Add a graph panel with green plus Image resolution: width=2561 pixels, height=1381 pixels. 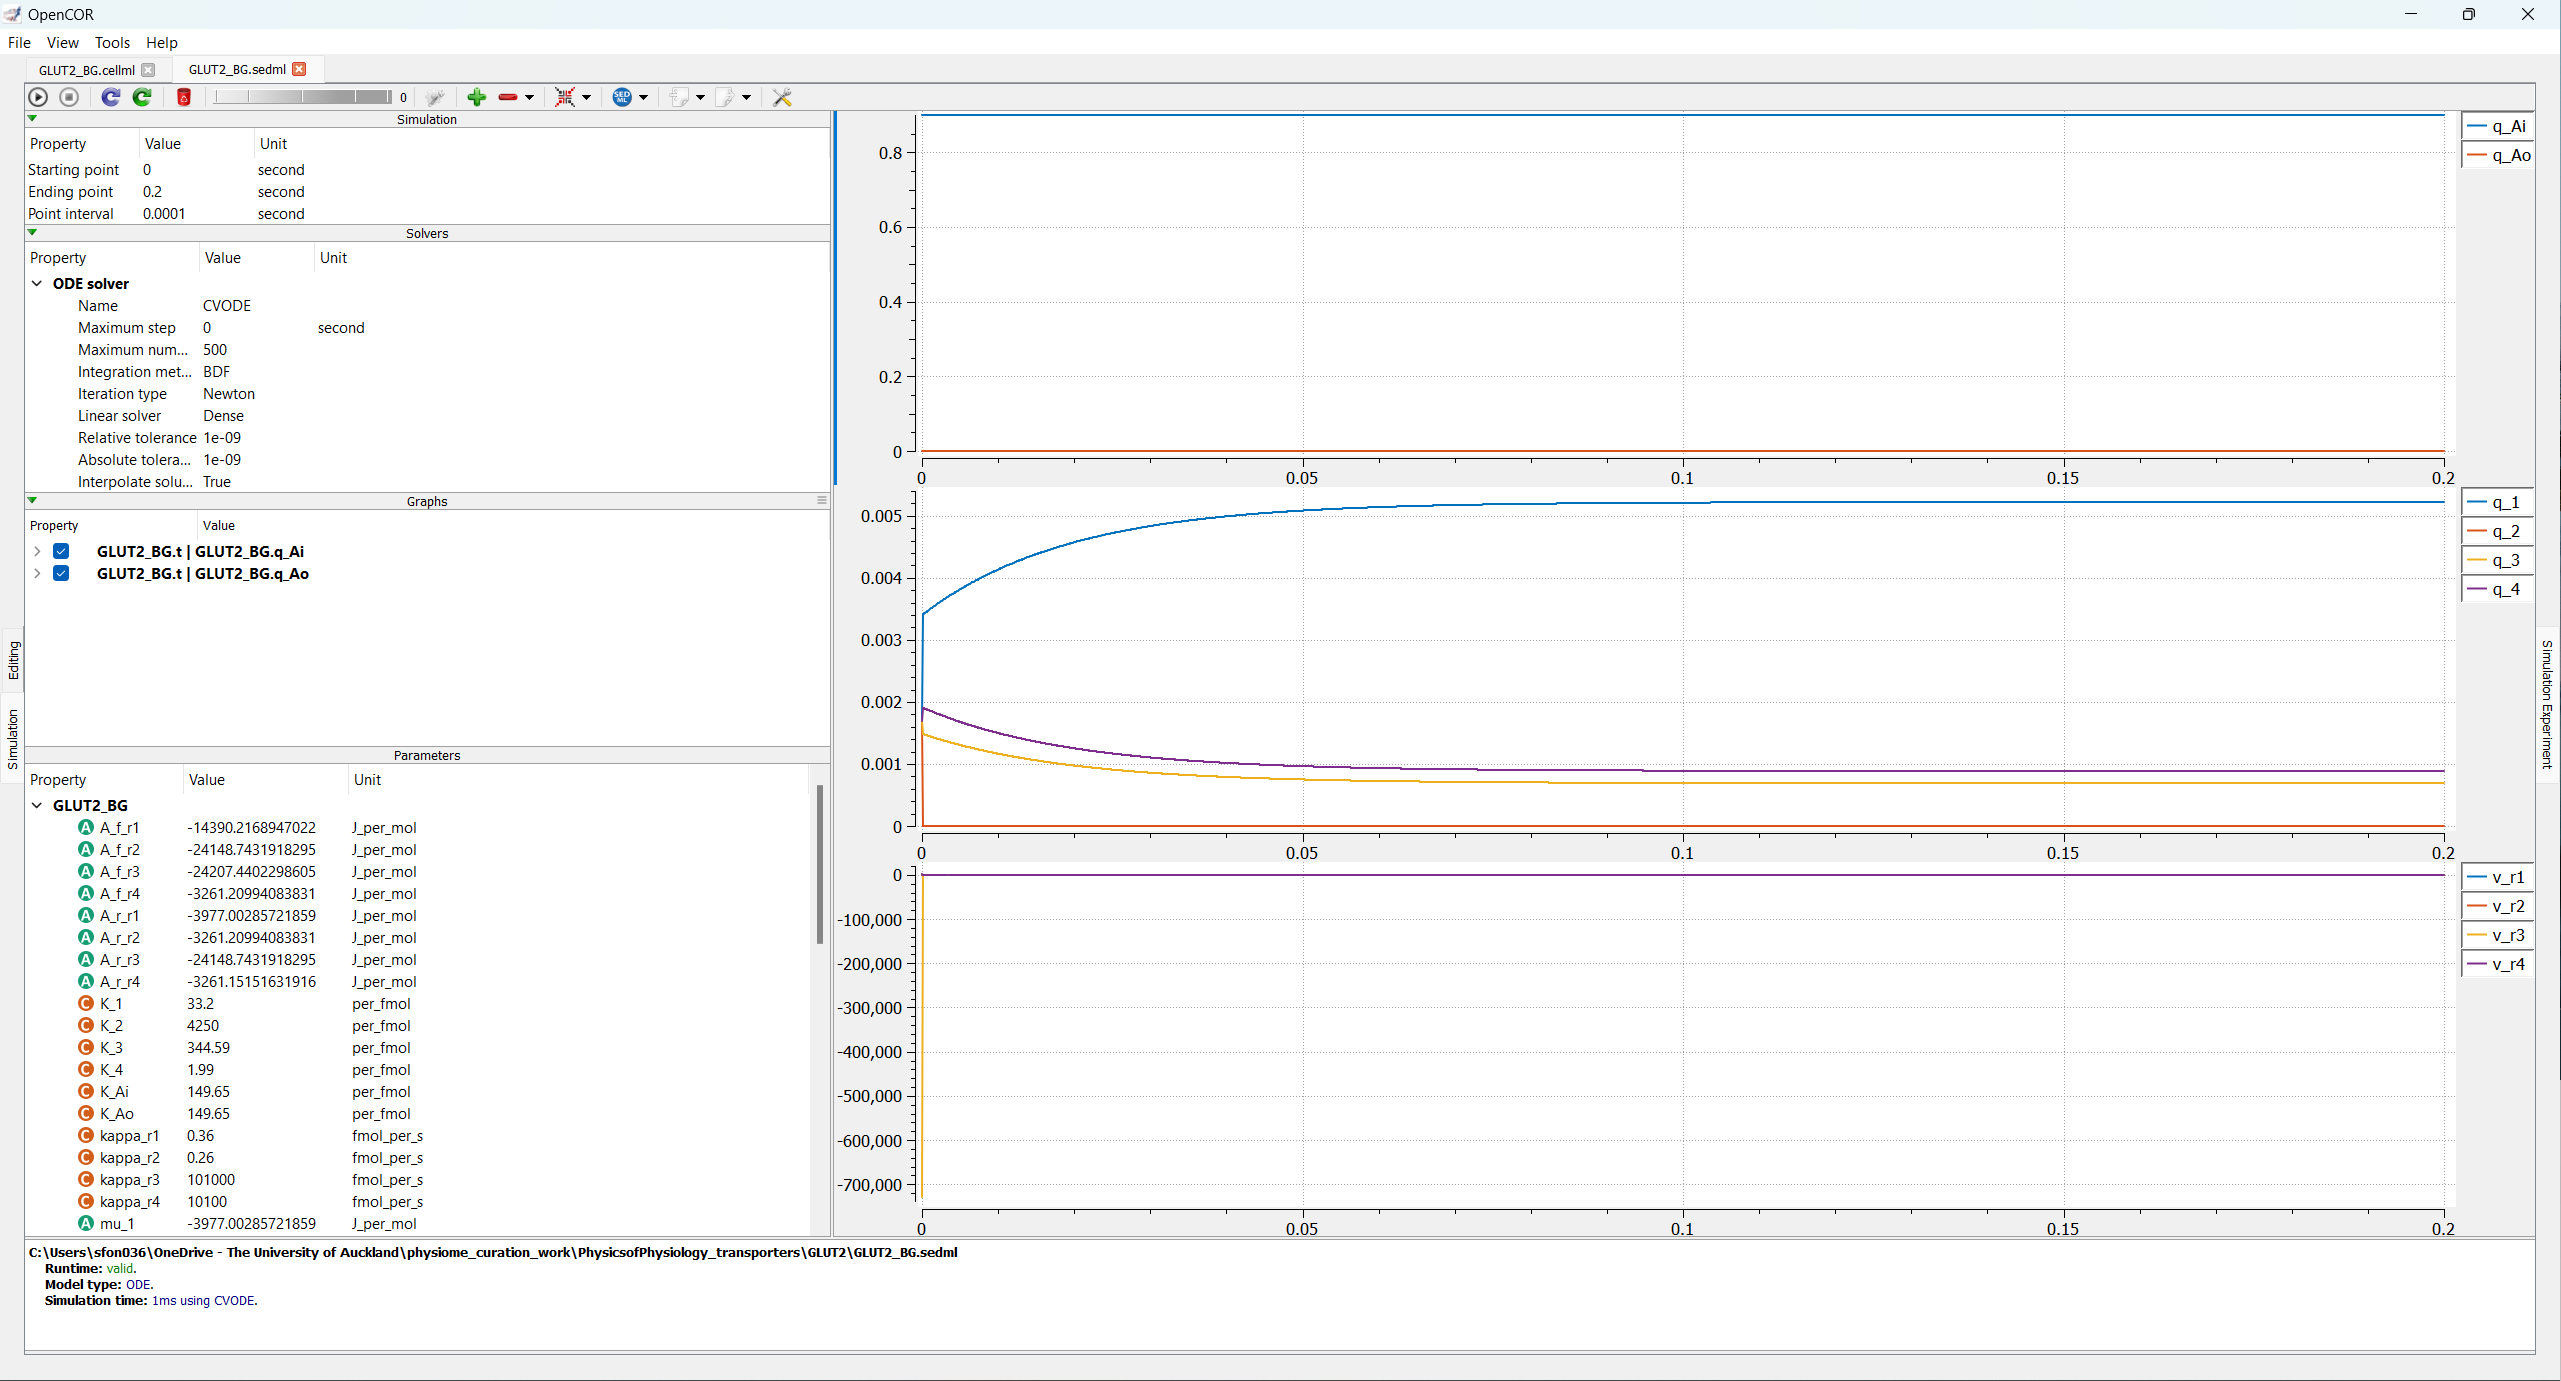[x=476, y=97]
